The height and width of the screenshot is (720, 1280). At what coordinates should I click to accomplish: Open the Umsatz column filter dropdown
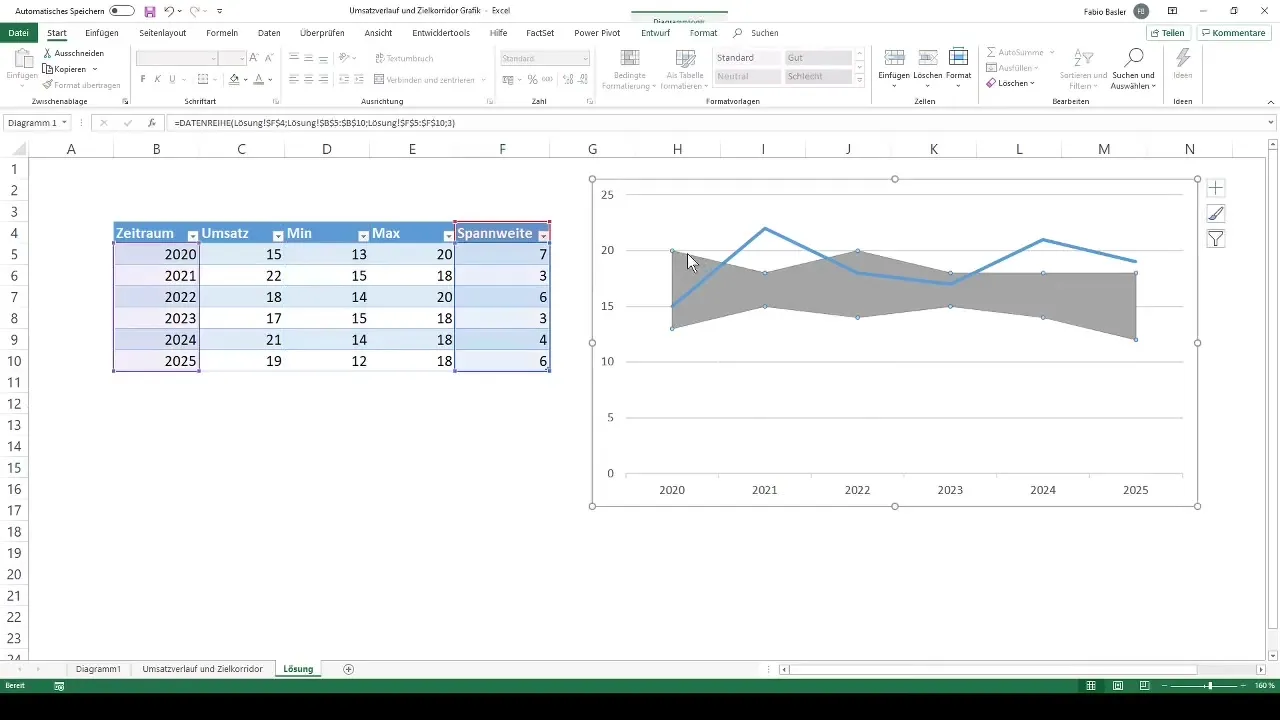(278, 235)
